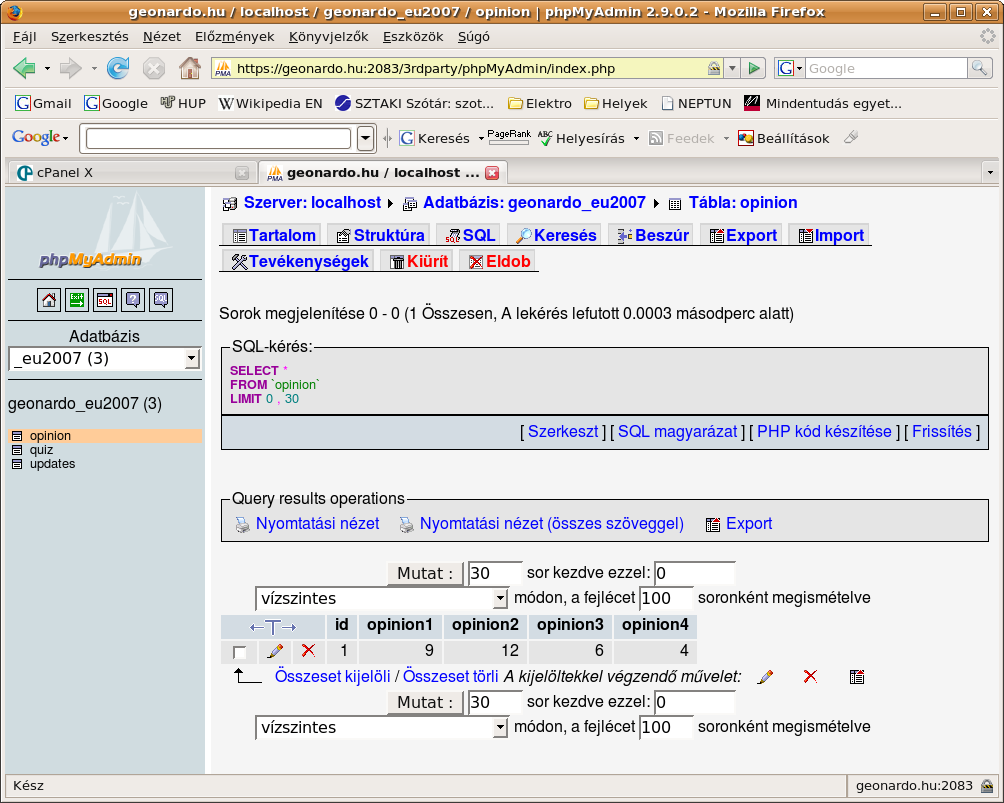Open the Wikipedia EN bookmark

[270, 103]
